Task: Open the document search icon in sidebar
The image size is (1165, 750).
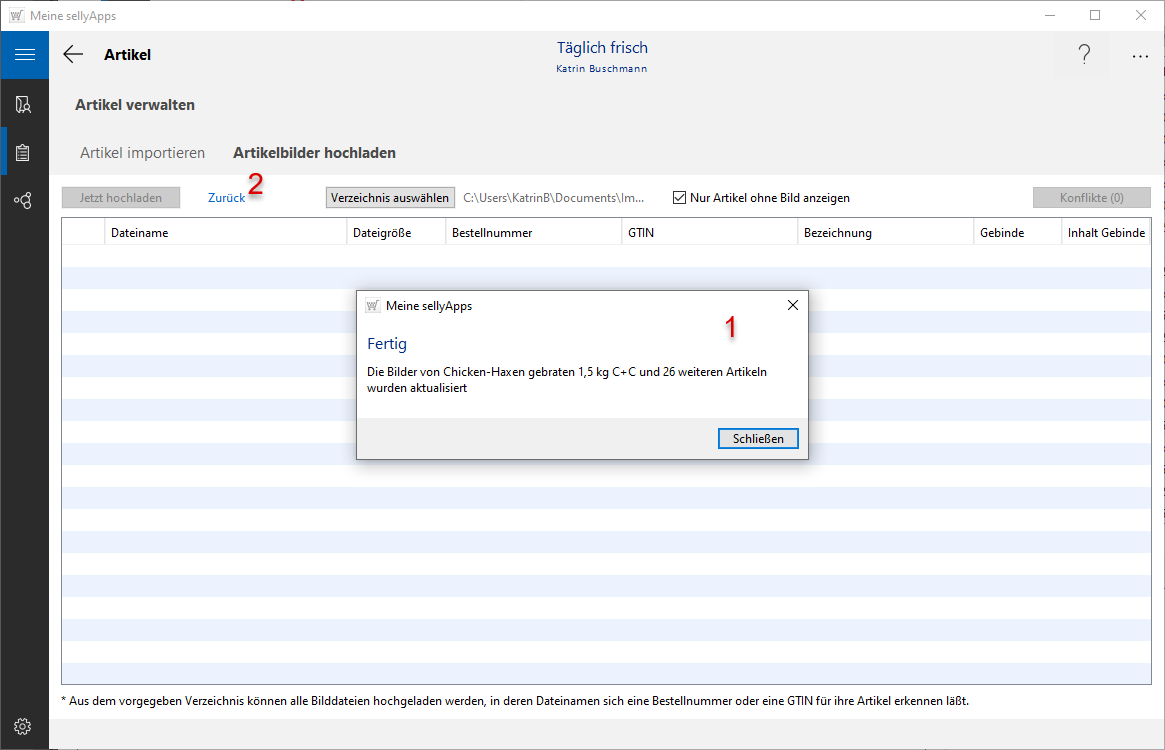Action: (24, 104)
